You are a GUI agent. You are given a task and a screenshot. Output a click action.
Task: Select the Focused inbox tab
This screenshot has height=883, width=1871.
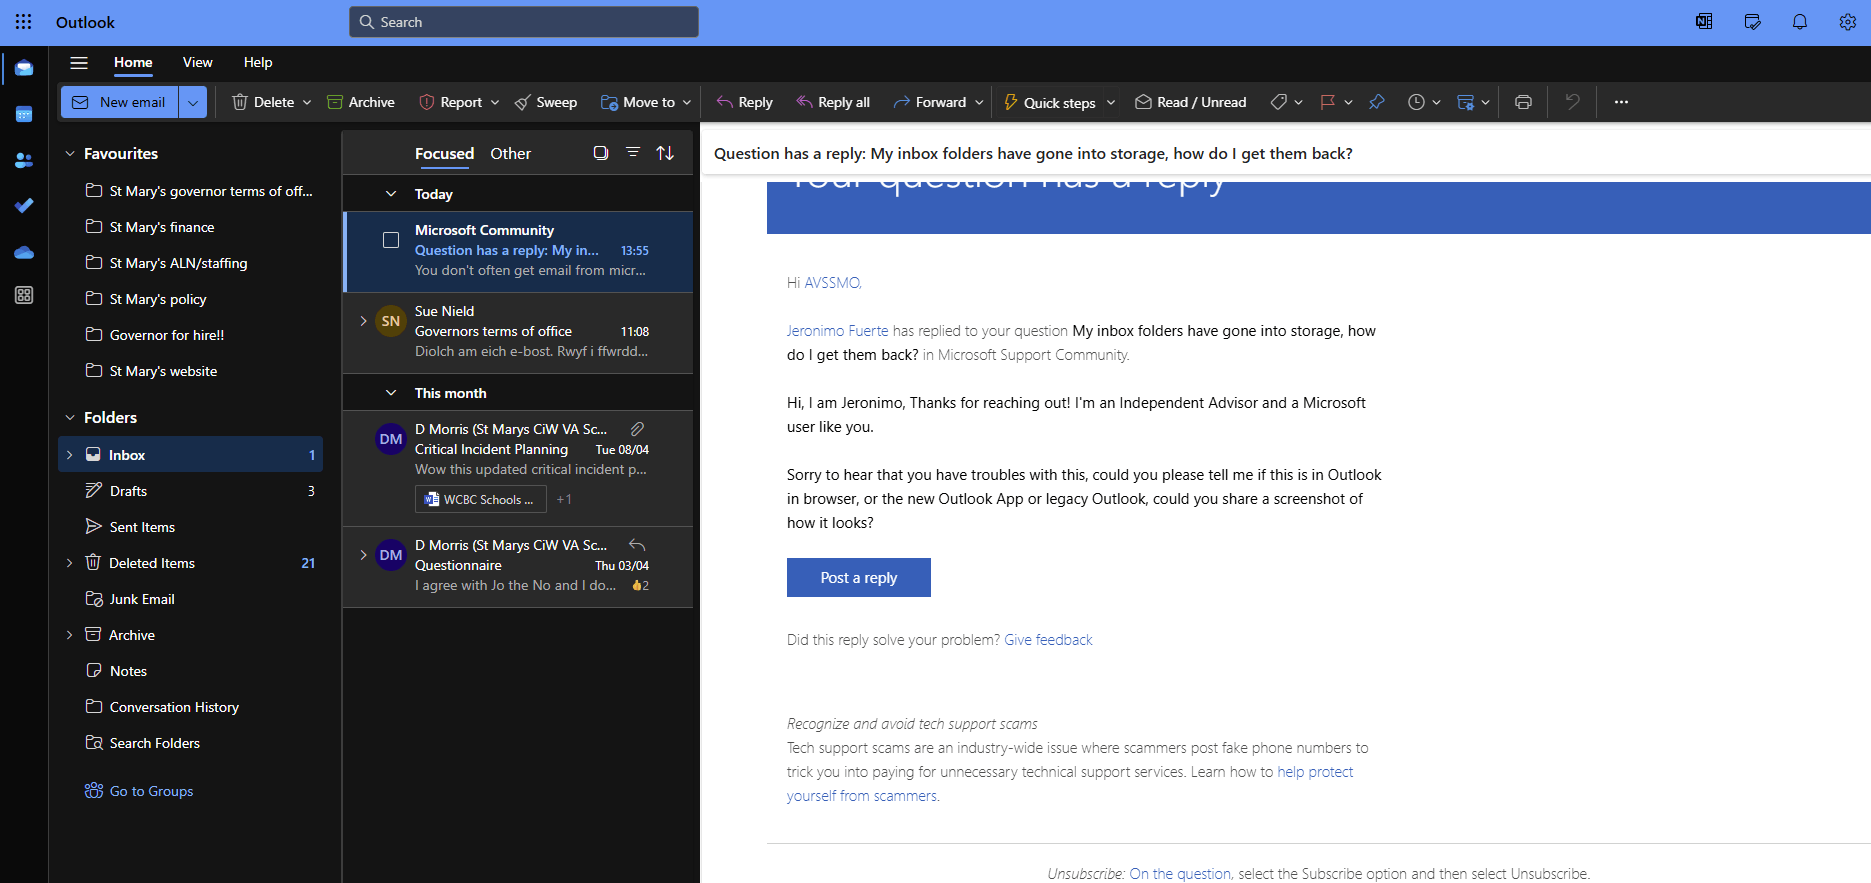pos(444,153)
